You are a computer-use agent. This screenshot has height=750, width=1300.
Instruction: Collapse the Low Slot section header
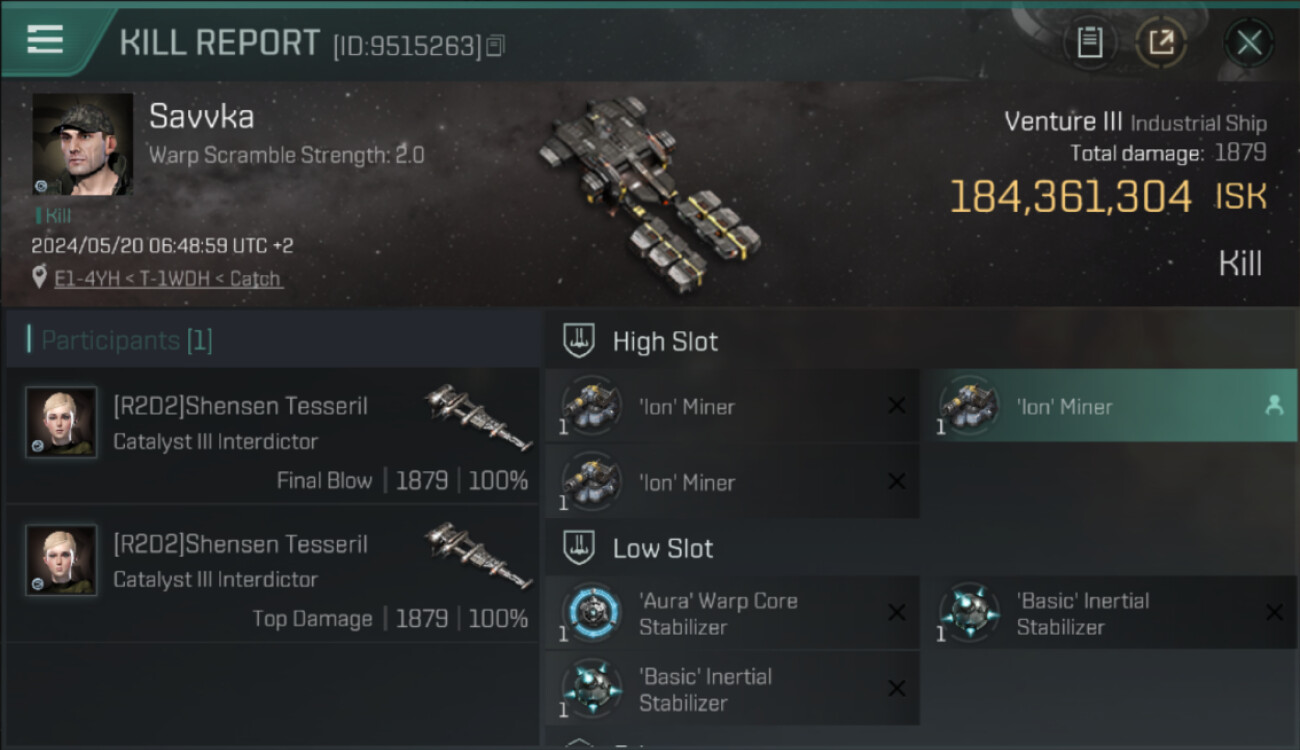click(x=921, y=548)
